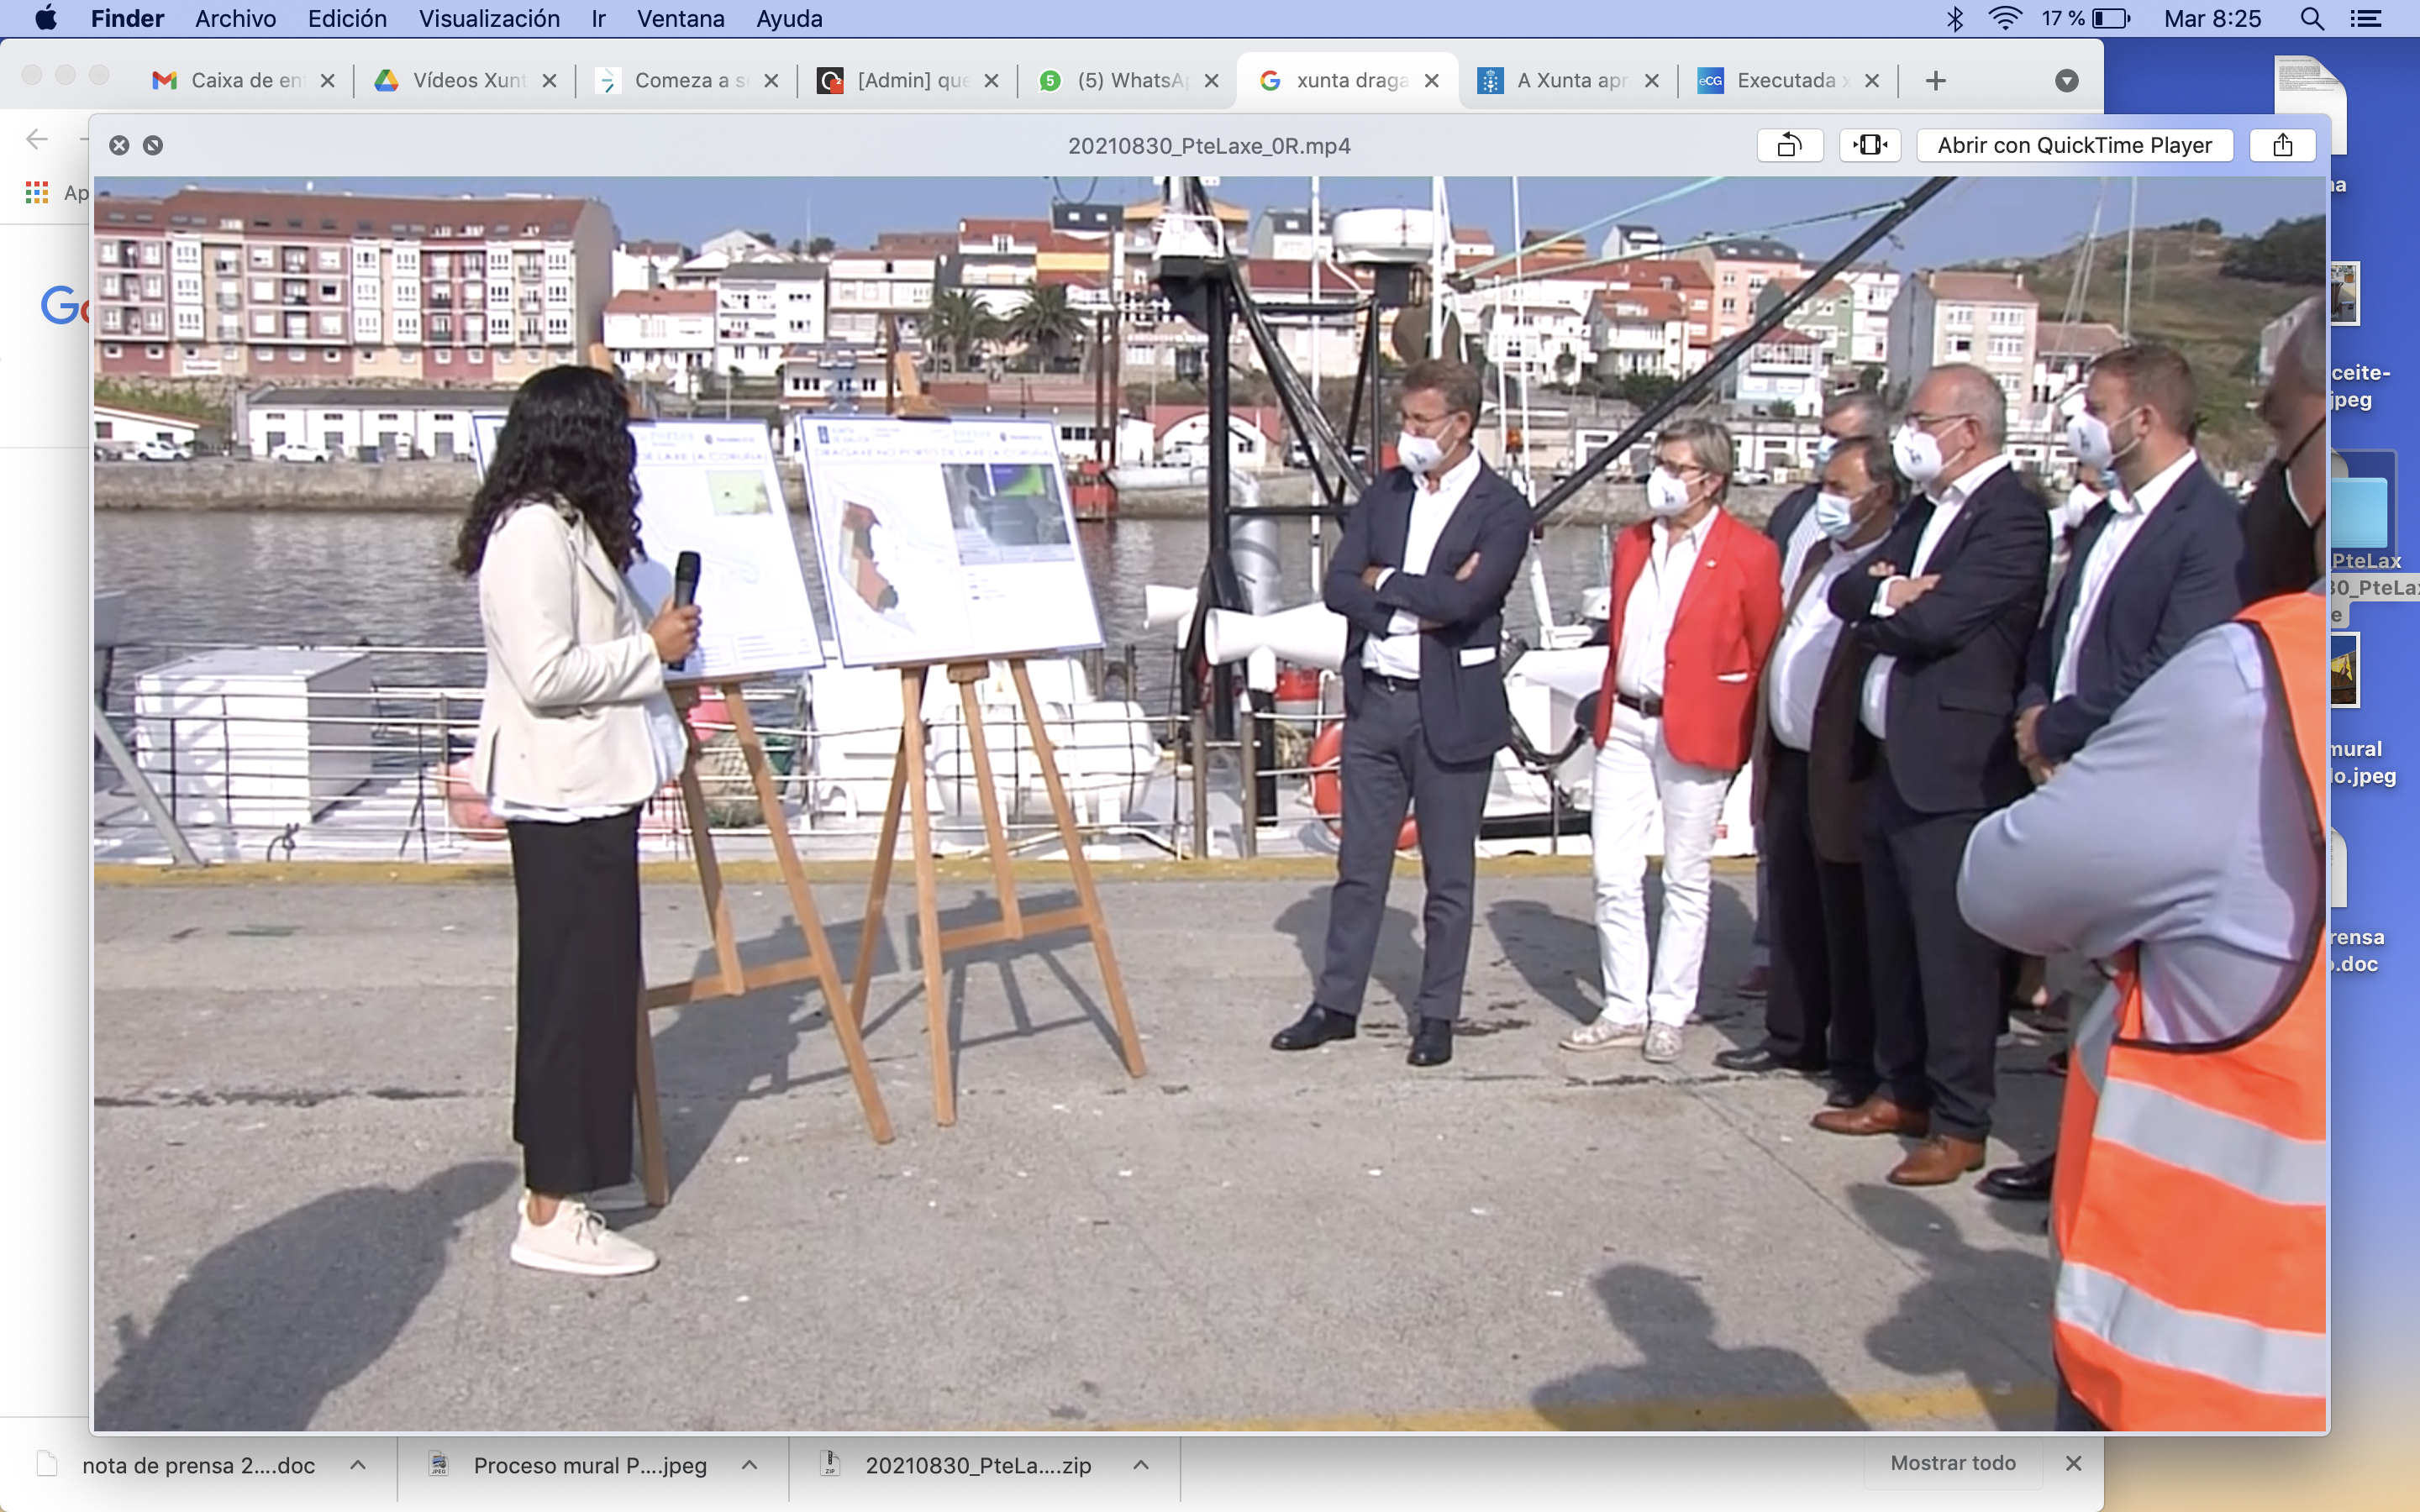The width and height of the screenshot is (2420, 1512).
Task: Switch to the WhatsApp tab
Action: click(1130, 80)
